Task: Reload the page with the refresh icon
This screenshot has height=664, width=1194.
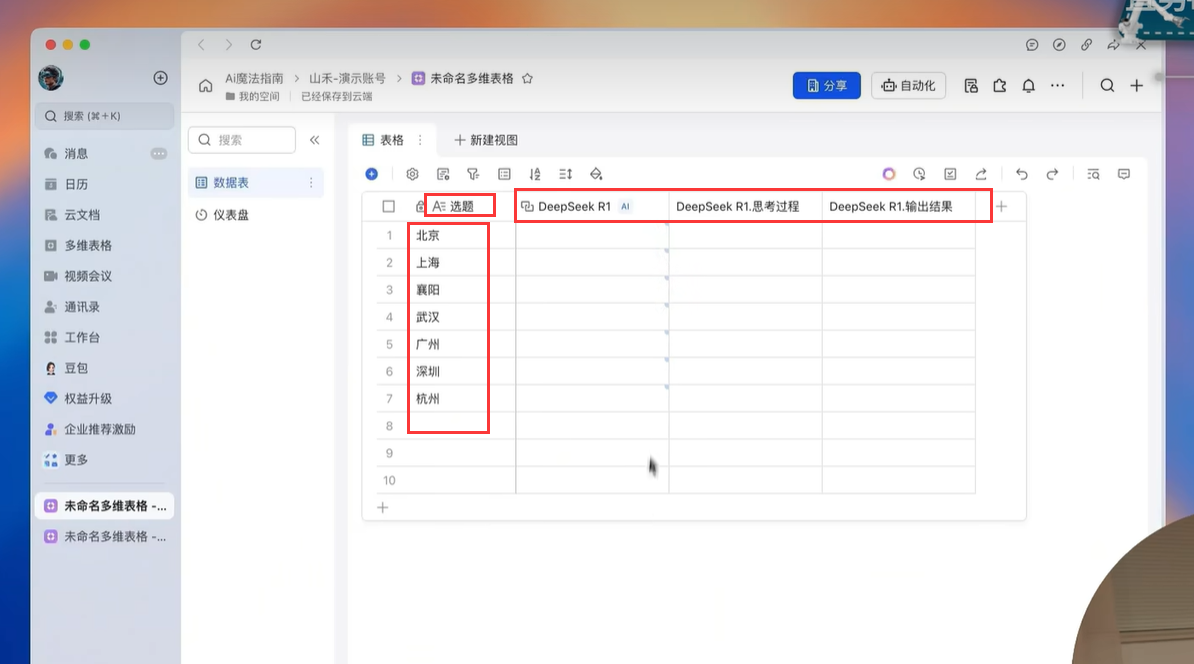Action: pos(256,45)
